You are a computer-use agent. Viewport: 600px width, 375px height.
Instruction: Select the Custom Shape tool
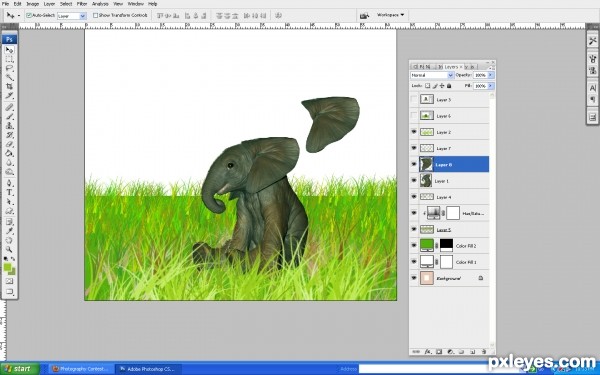(9, 211)
